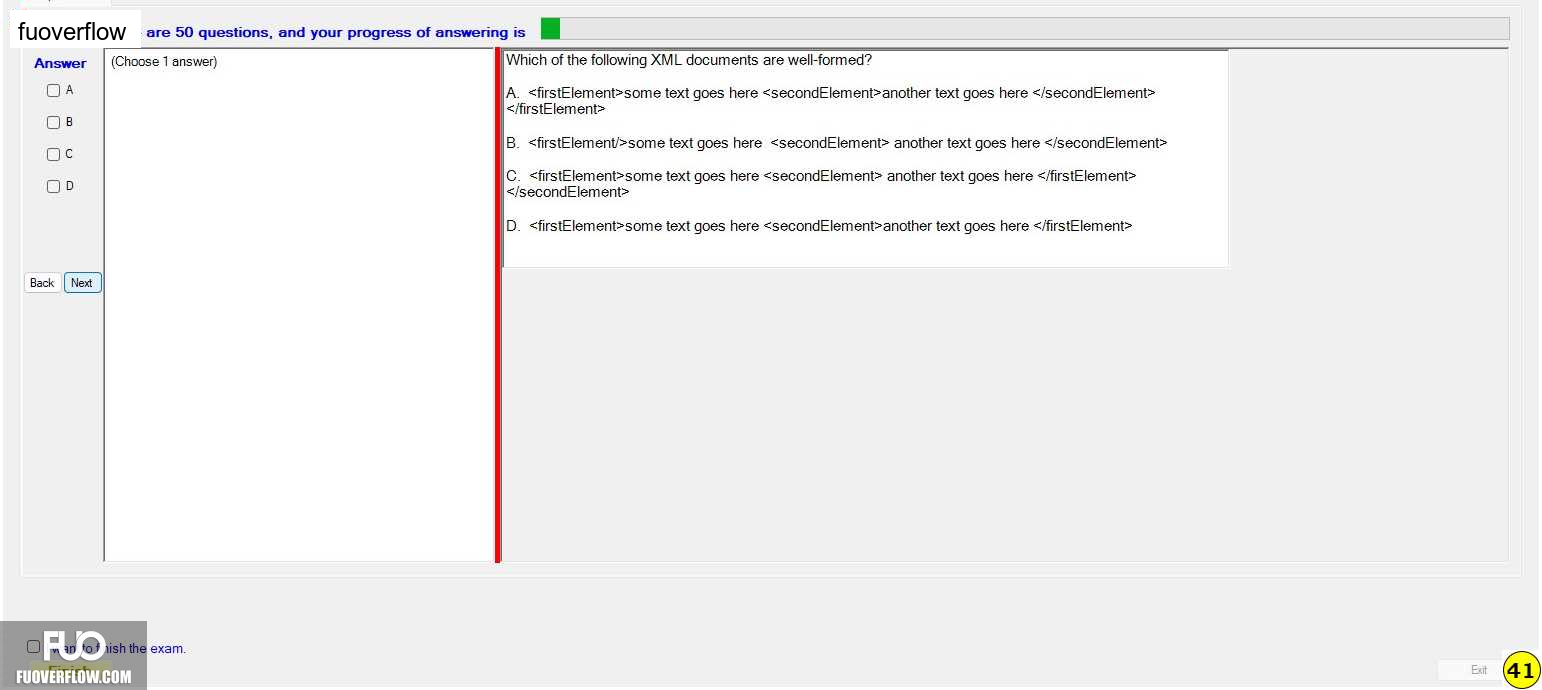Click the option B XML text
Image resolution: width=1542 pixels, height=690 pixels.
tap(837, 143)
